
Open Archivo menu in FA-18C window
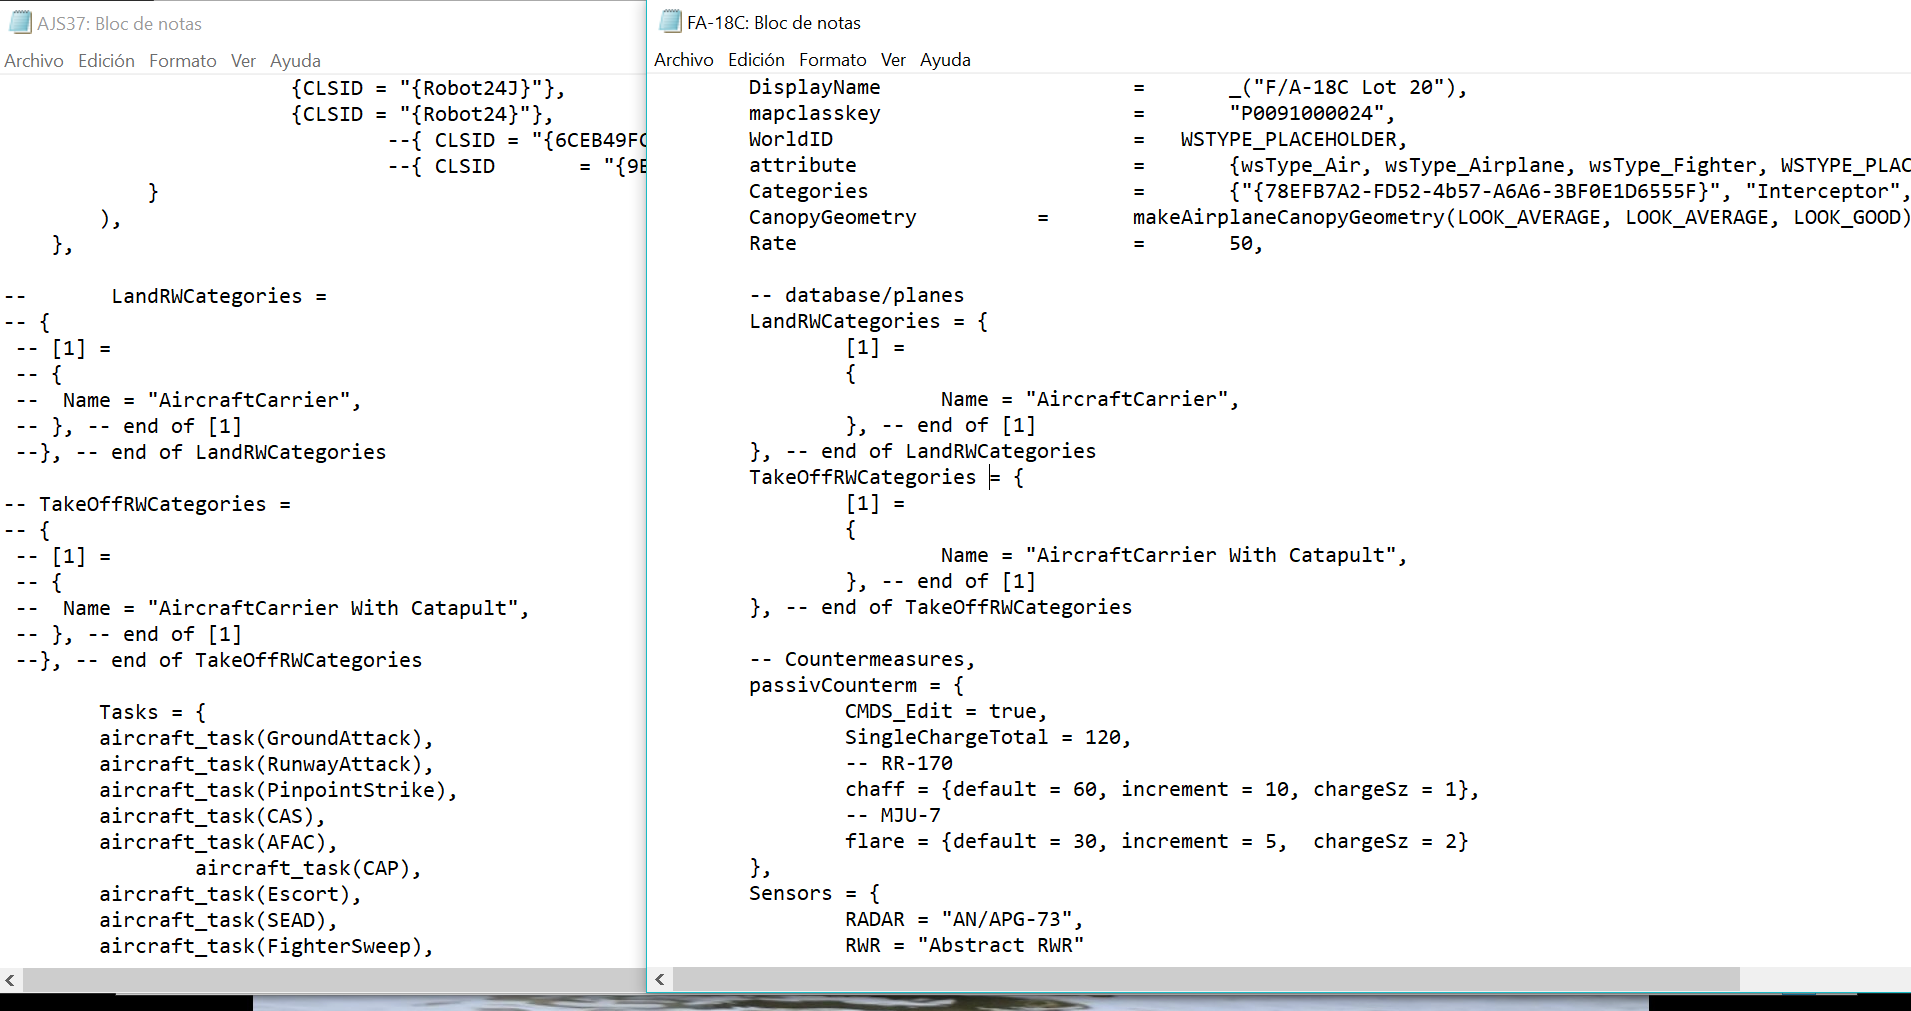tap(684, 60)
